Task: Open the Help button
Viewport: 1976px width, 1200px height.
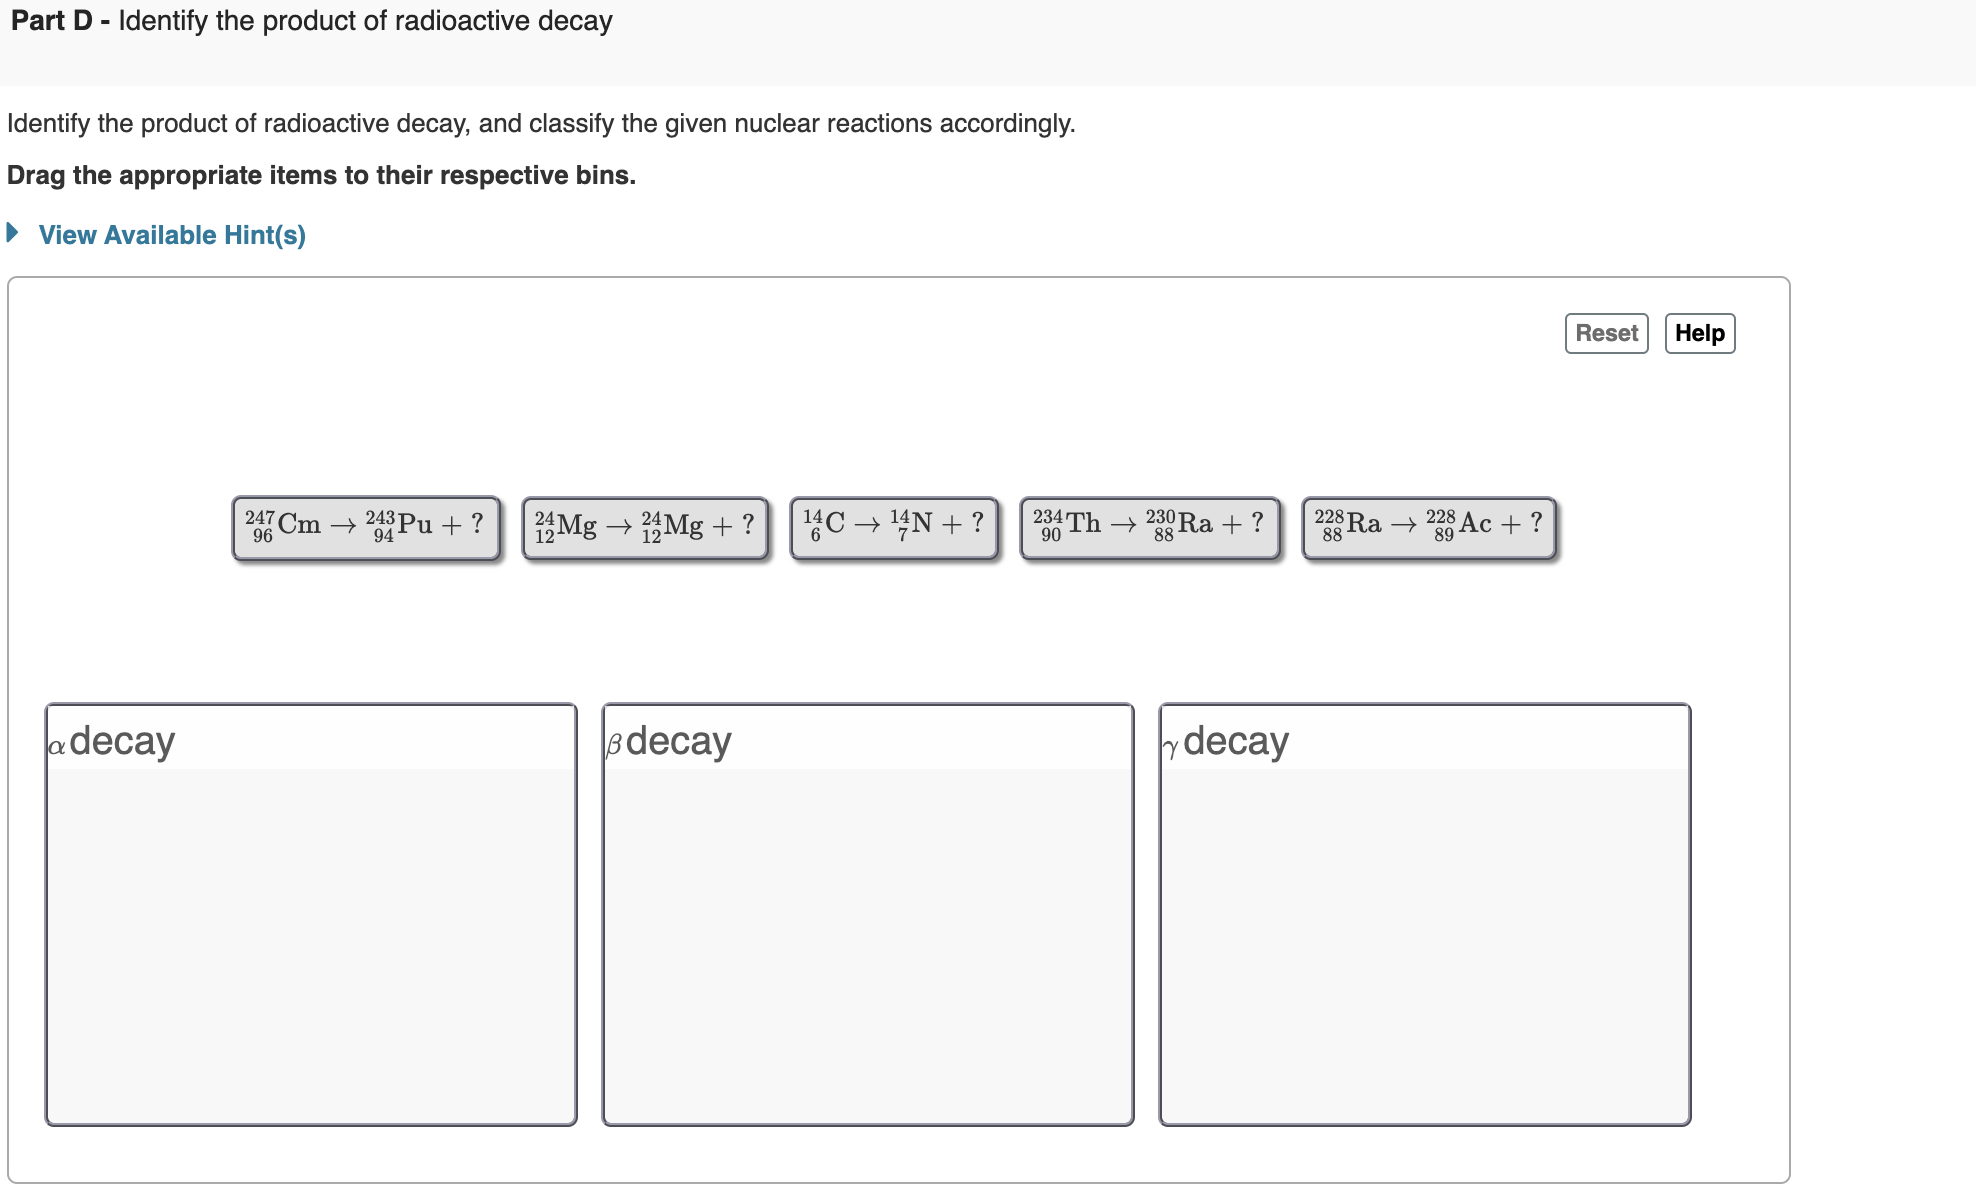Action: coord(1699,333)
